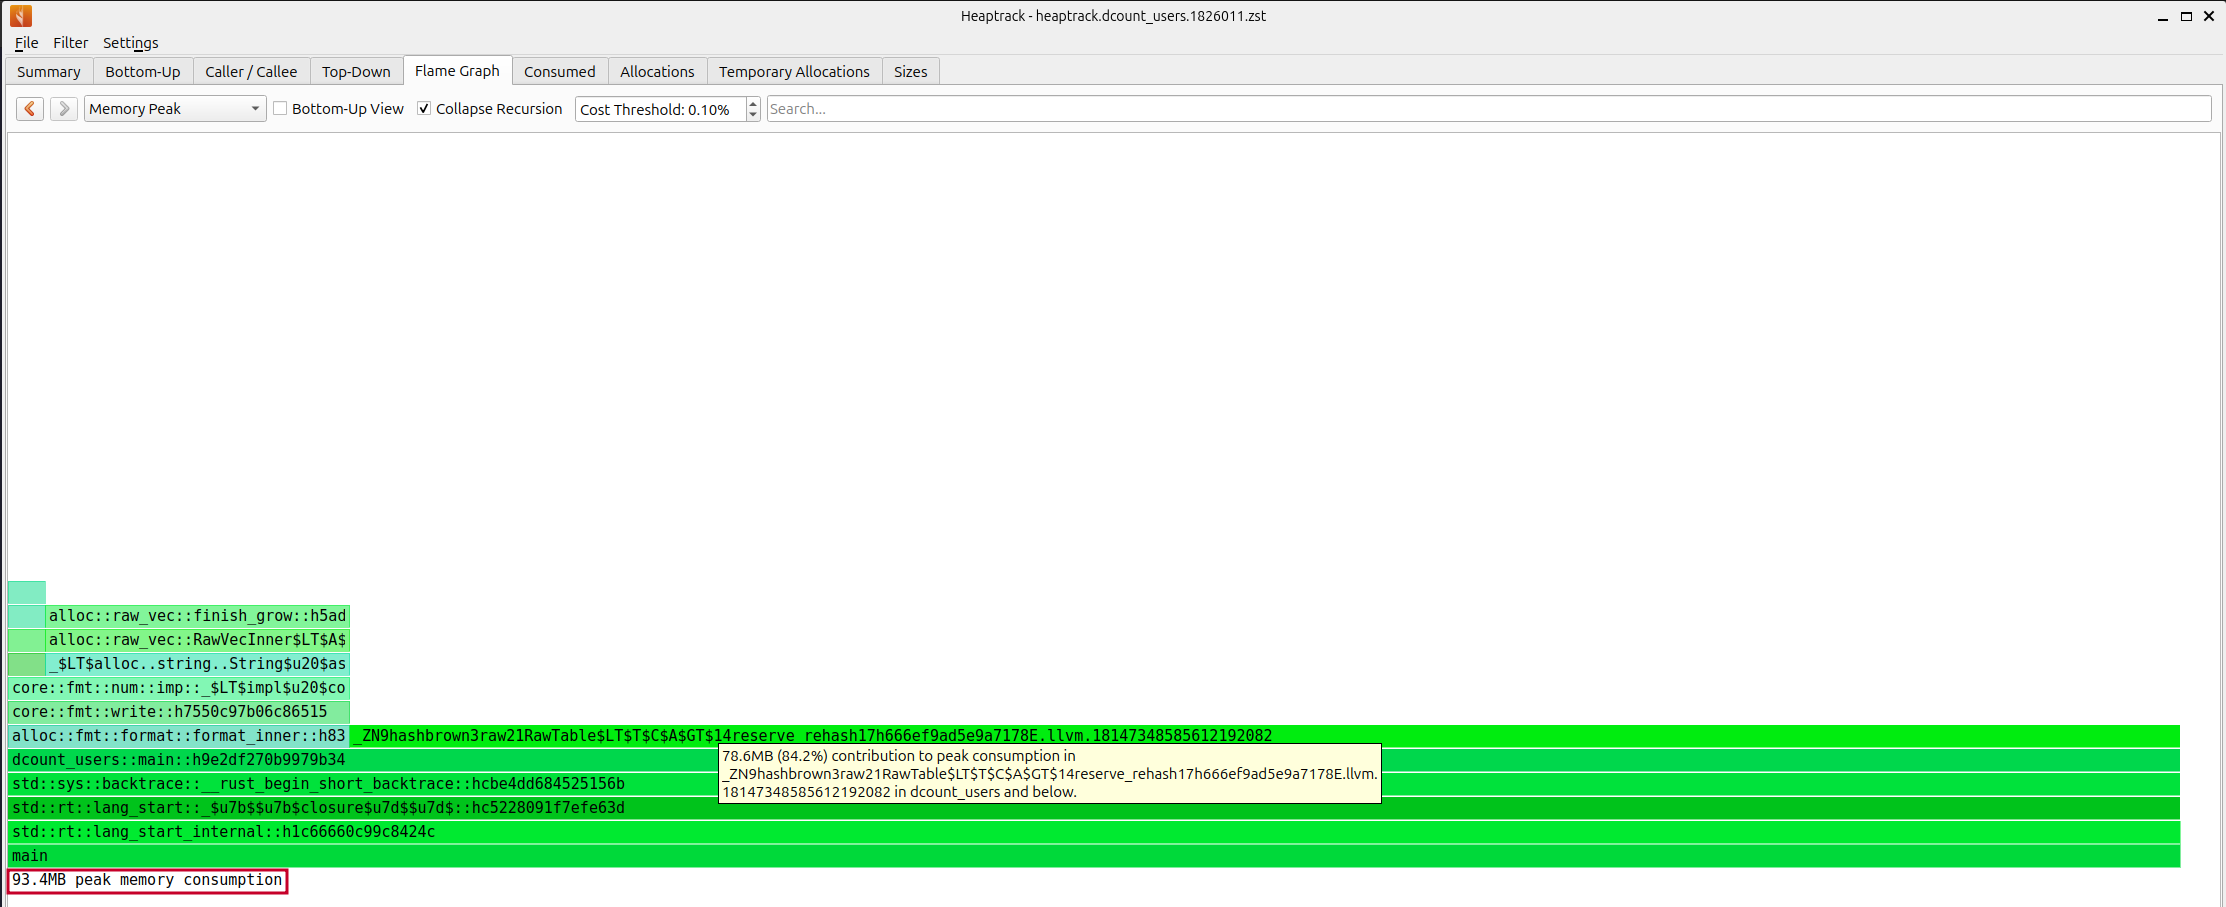The image size is (2226, 907).
Task: Open the Settings menu
Action: 130,43
